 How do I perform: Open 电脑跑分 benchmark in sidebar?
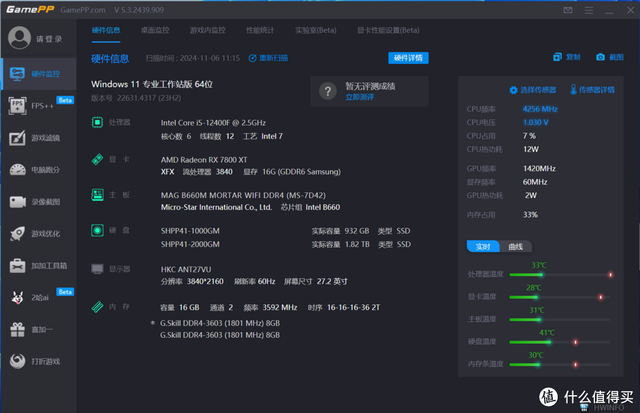39,170
